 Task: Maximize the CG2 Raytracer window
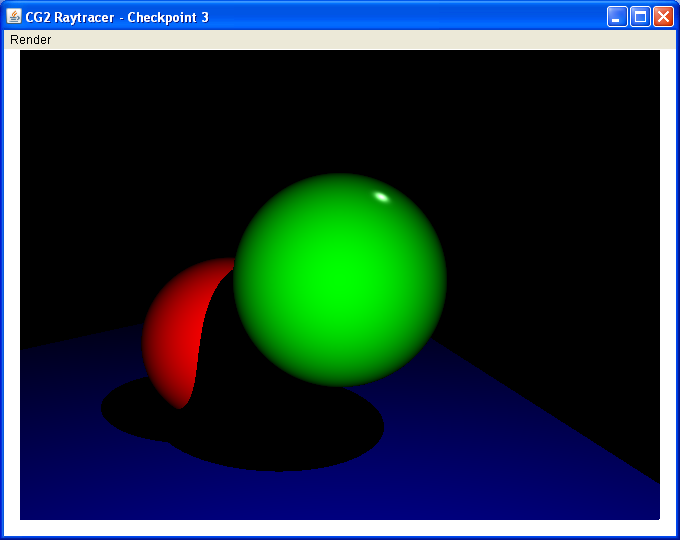coord(640,17)
